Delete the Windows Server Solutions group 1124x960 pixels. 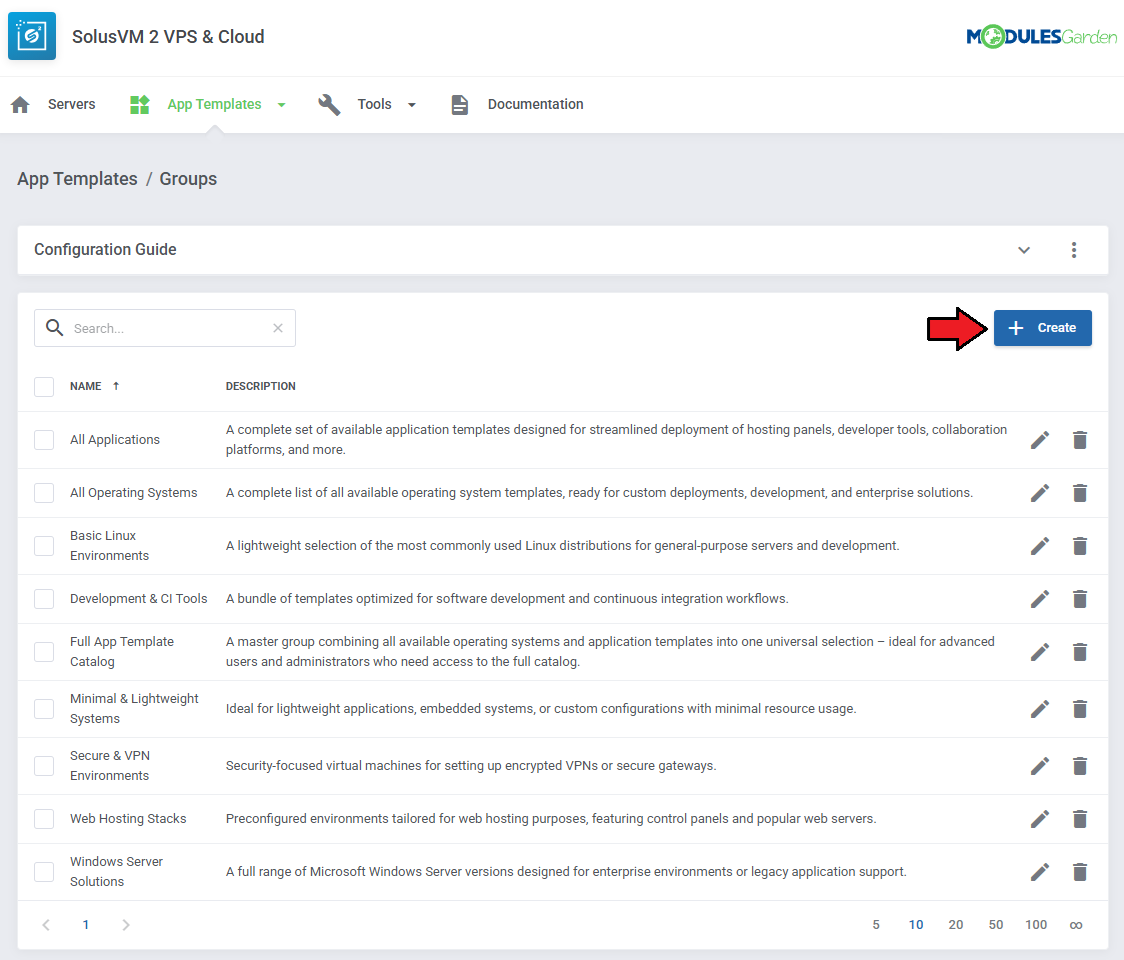(x=1080, y=872)
